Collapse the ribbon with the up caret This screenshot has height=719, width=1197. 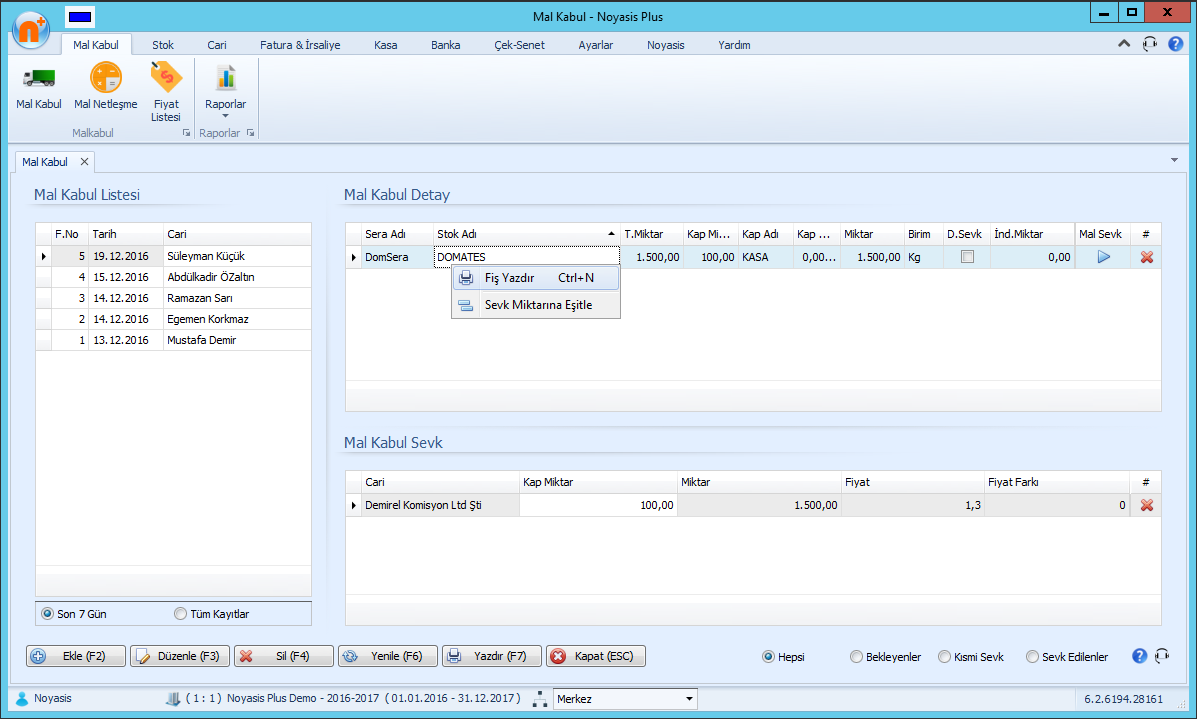1124,44
